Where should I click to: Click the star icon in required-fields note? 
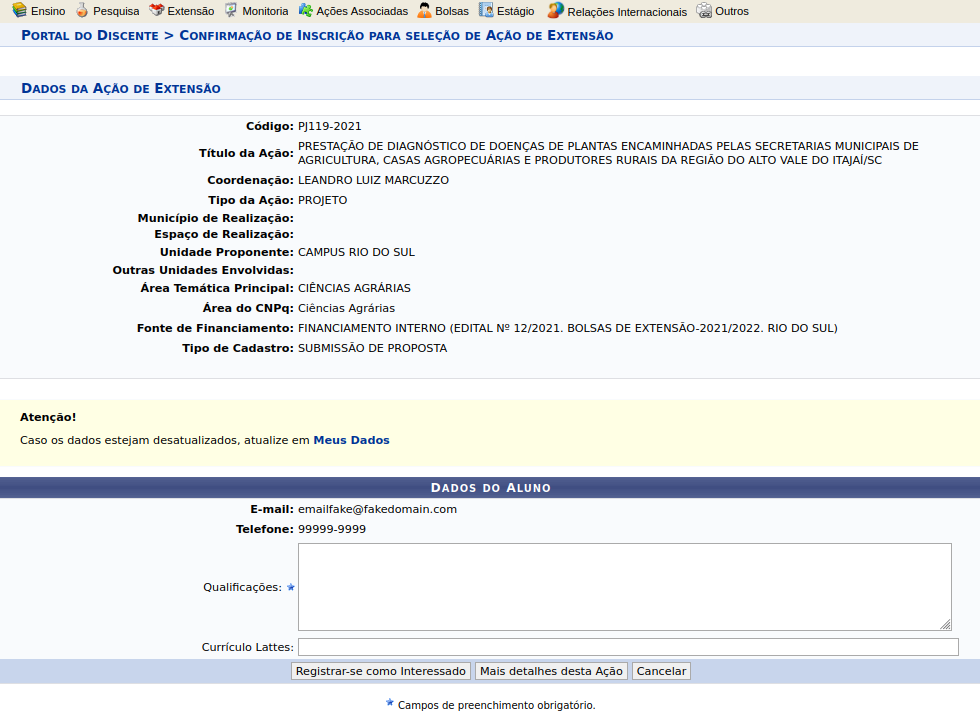pyautogui.click(x=389, y=702)
